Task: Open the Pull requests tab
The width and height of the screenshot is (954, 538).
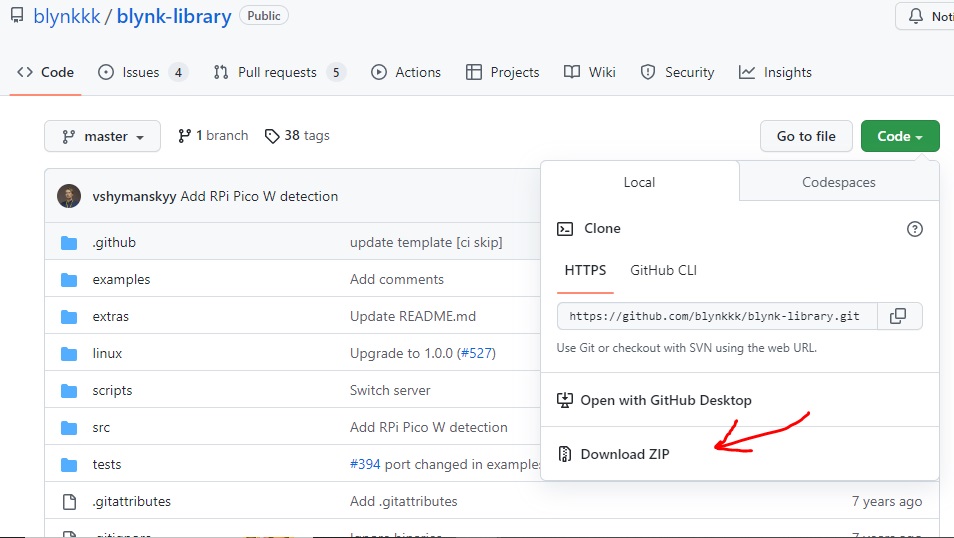Action: [279, 72]
